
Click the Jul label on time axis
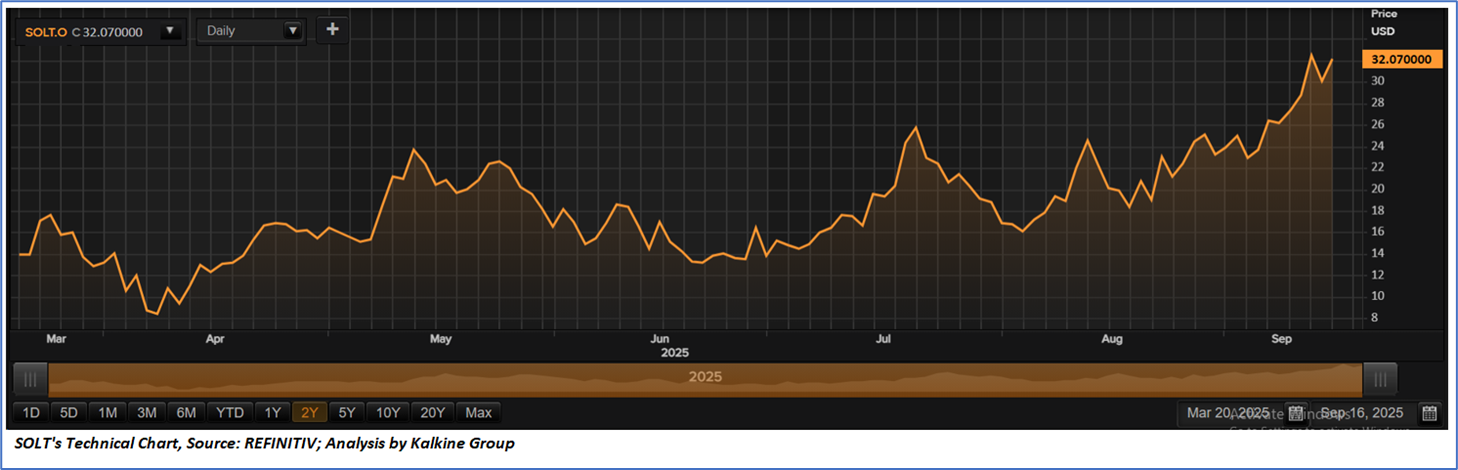pyautogui.click(x=883, y=339)
